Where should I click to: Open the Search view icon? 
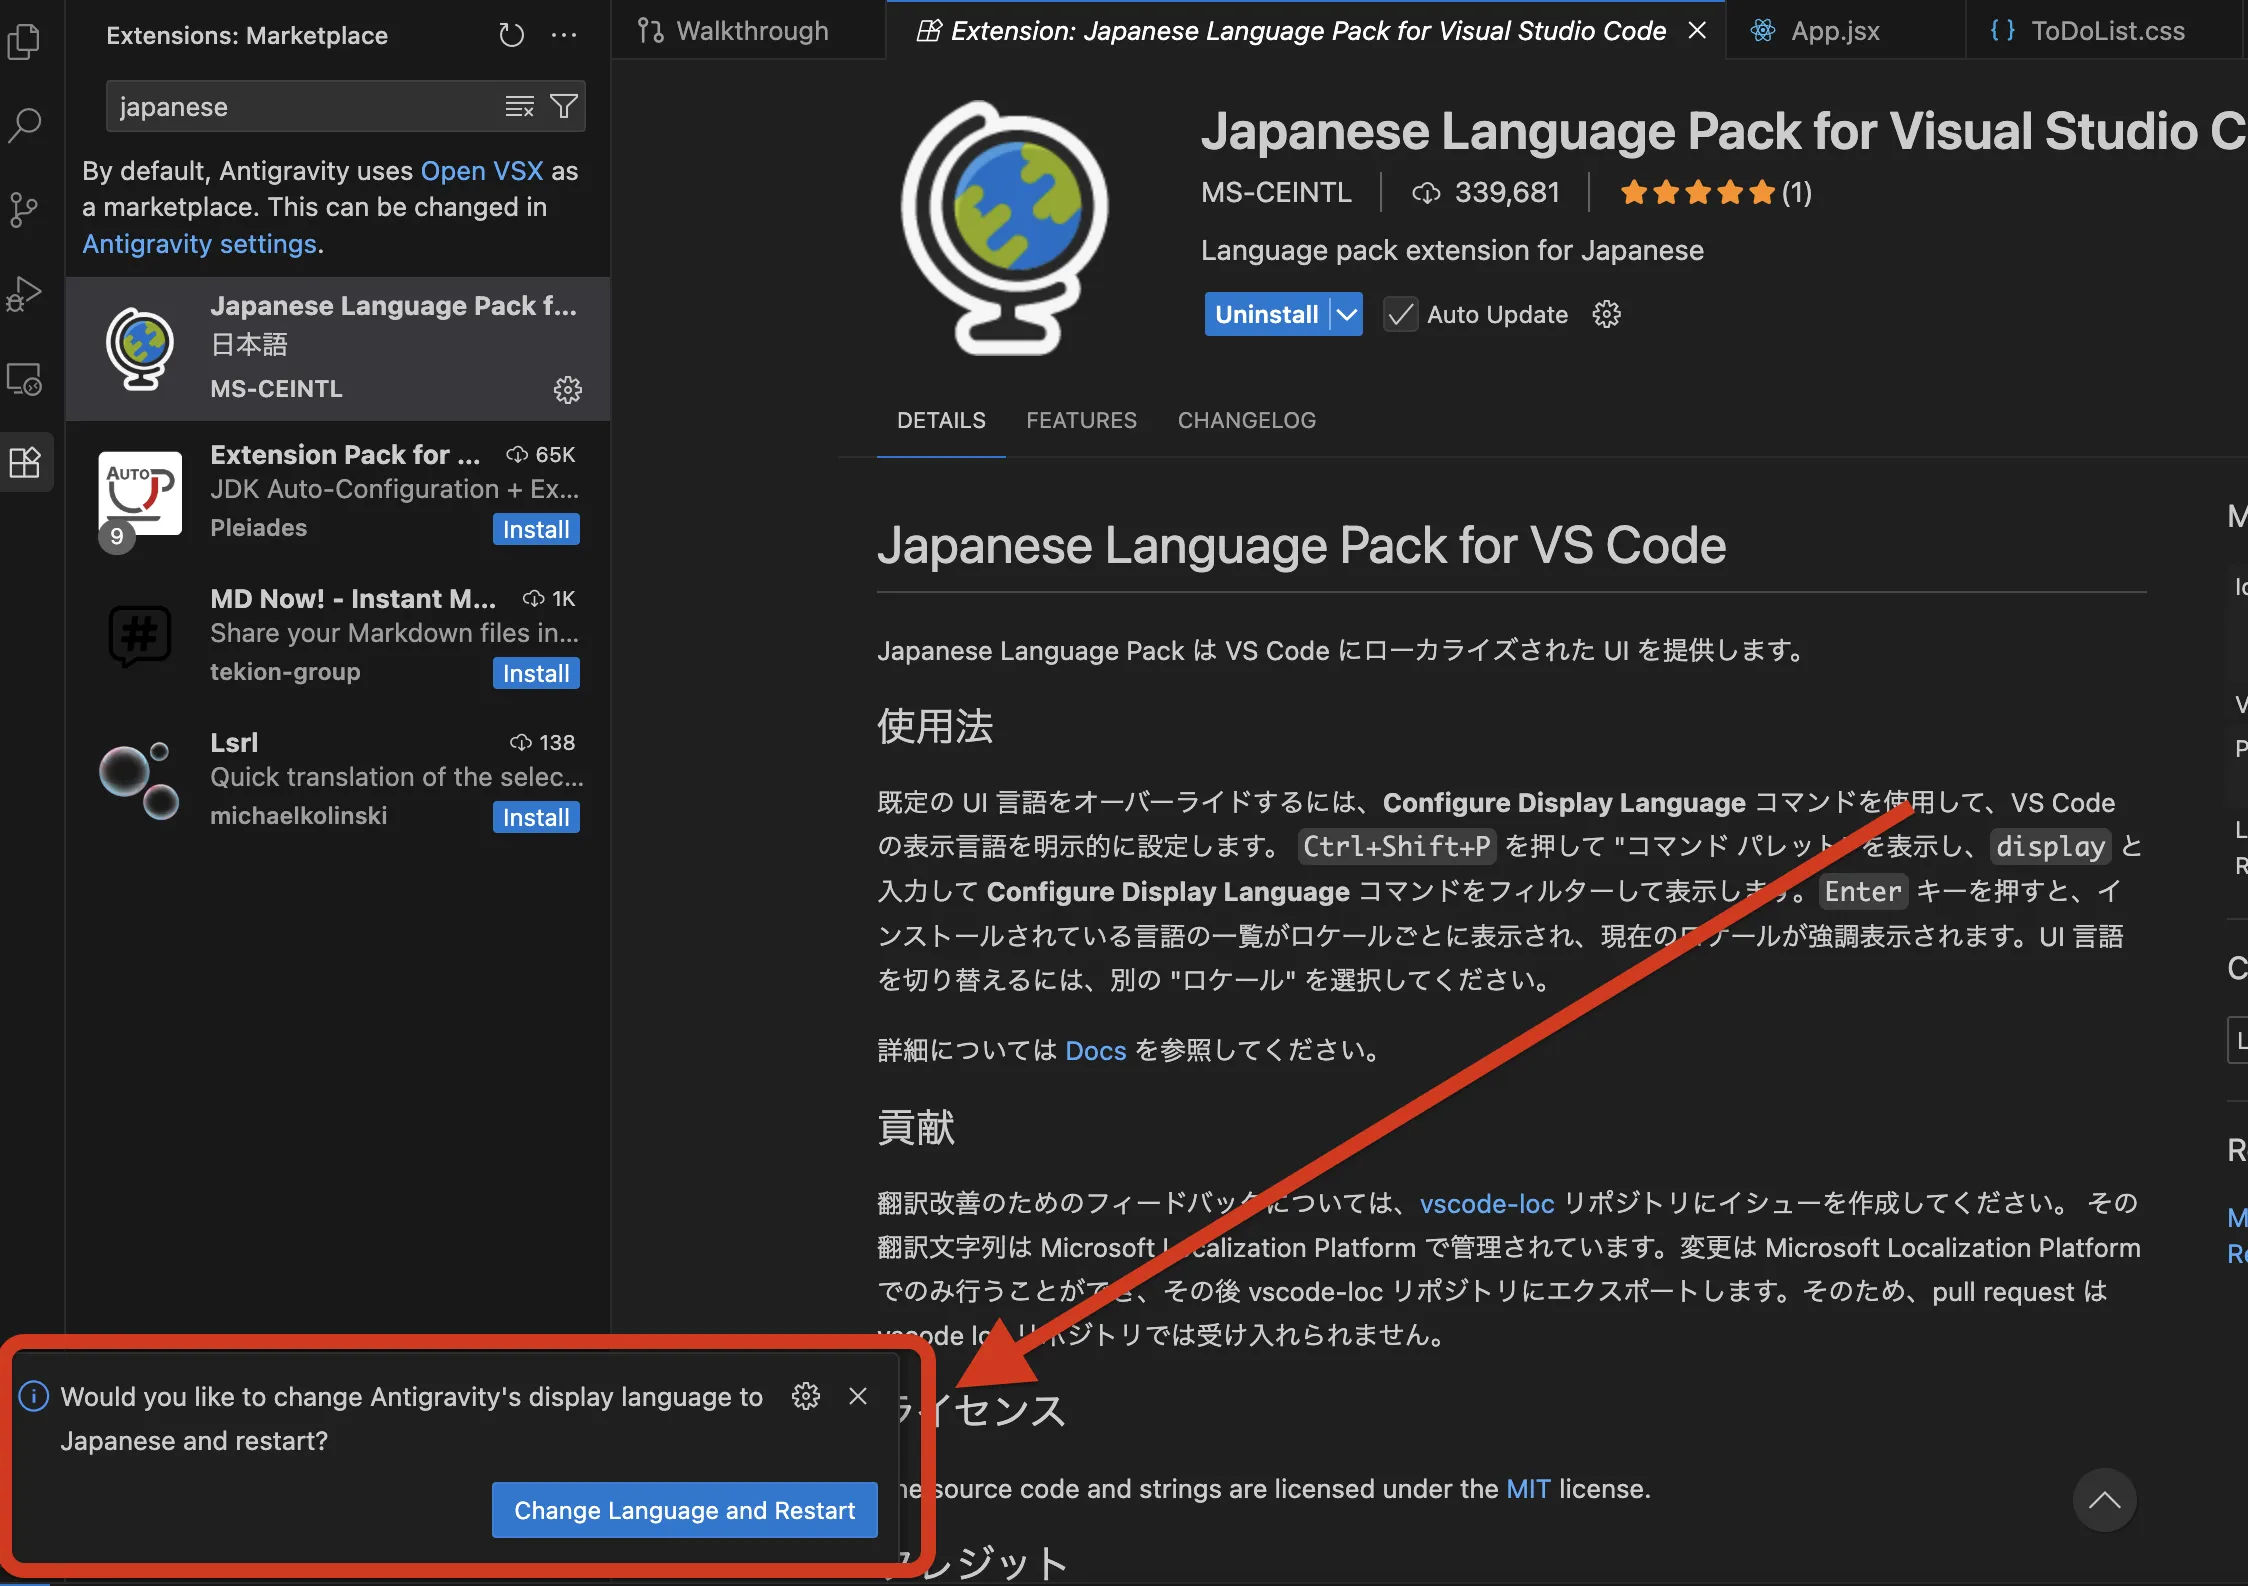point(24,125)
